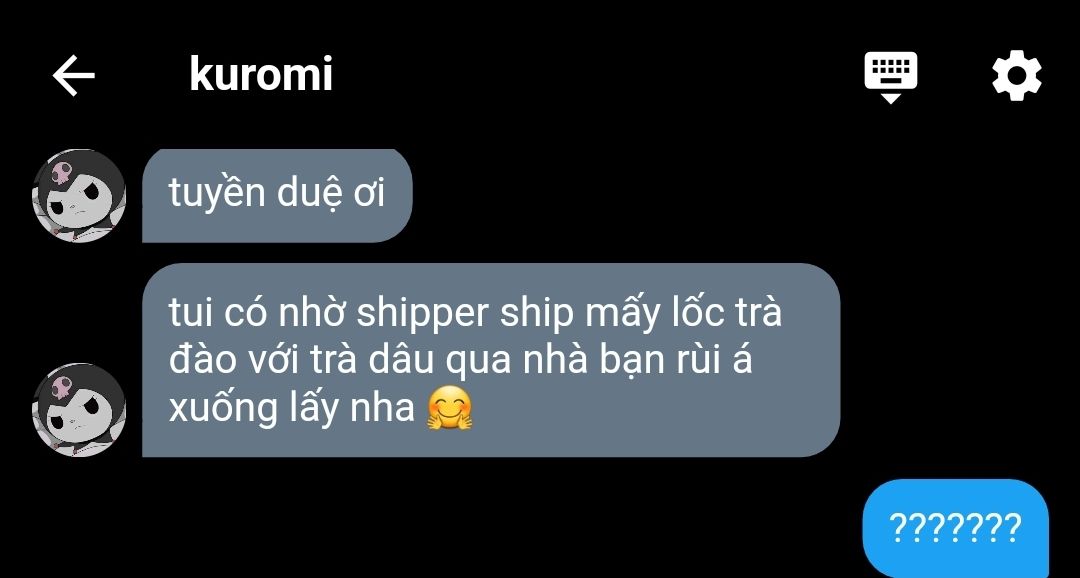Hide the keyboard using the keyboard icon
This screenshot has width=1080, height=578.
pos(891,76)
